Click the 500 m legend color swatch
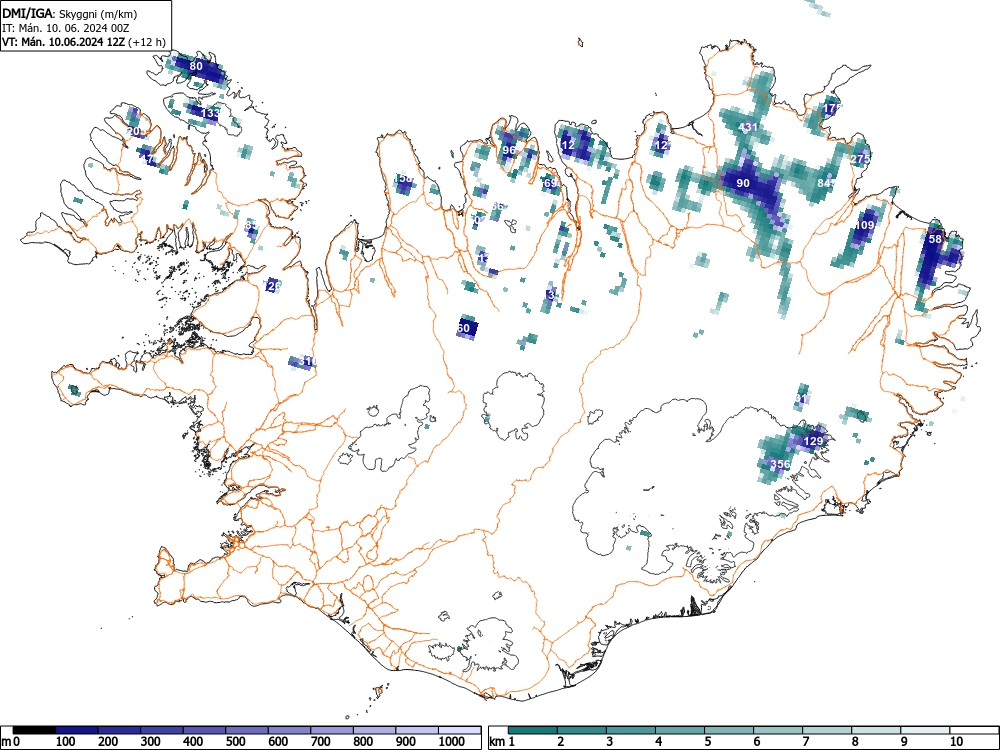1000x750 pixels. [x=247, y=730]
